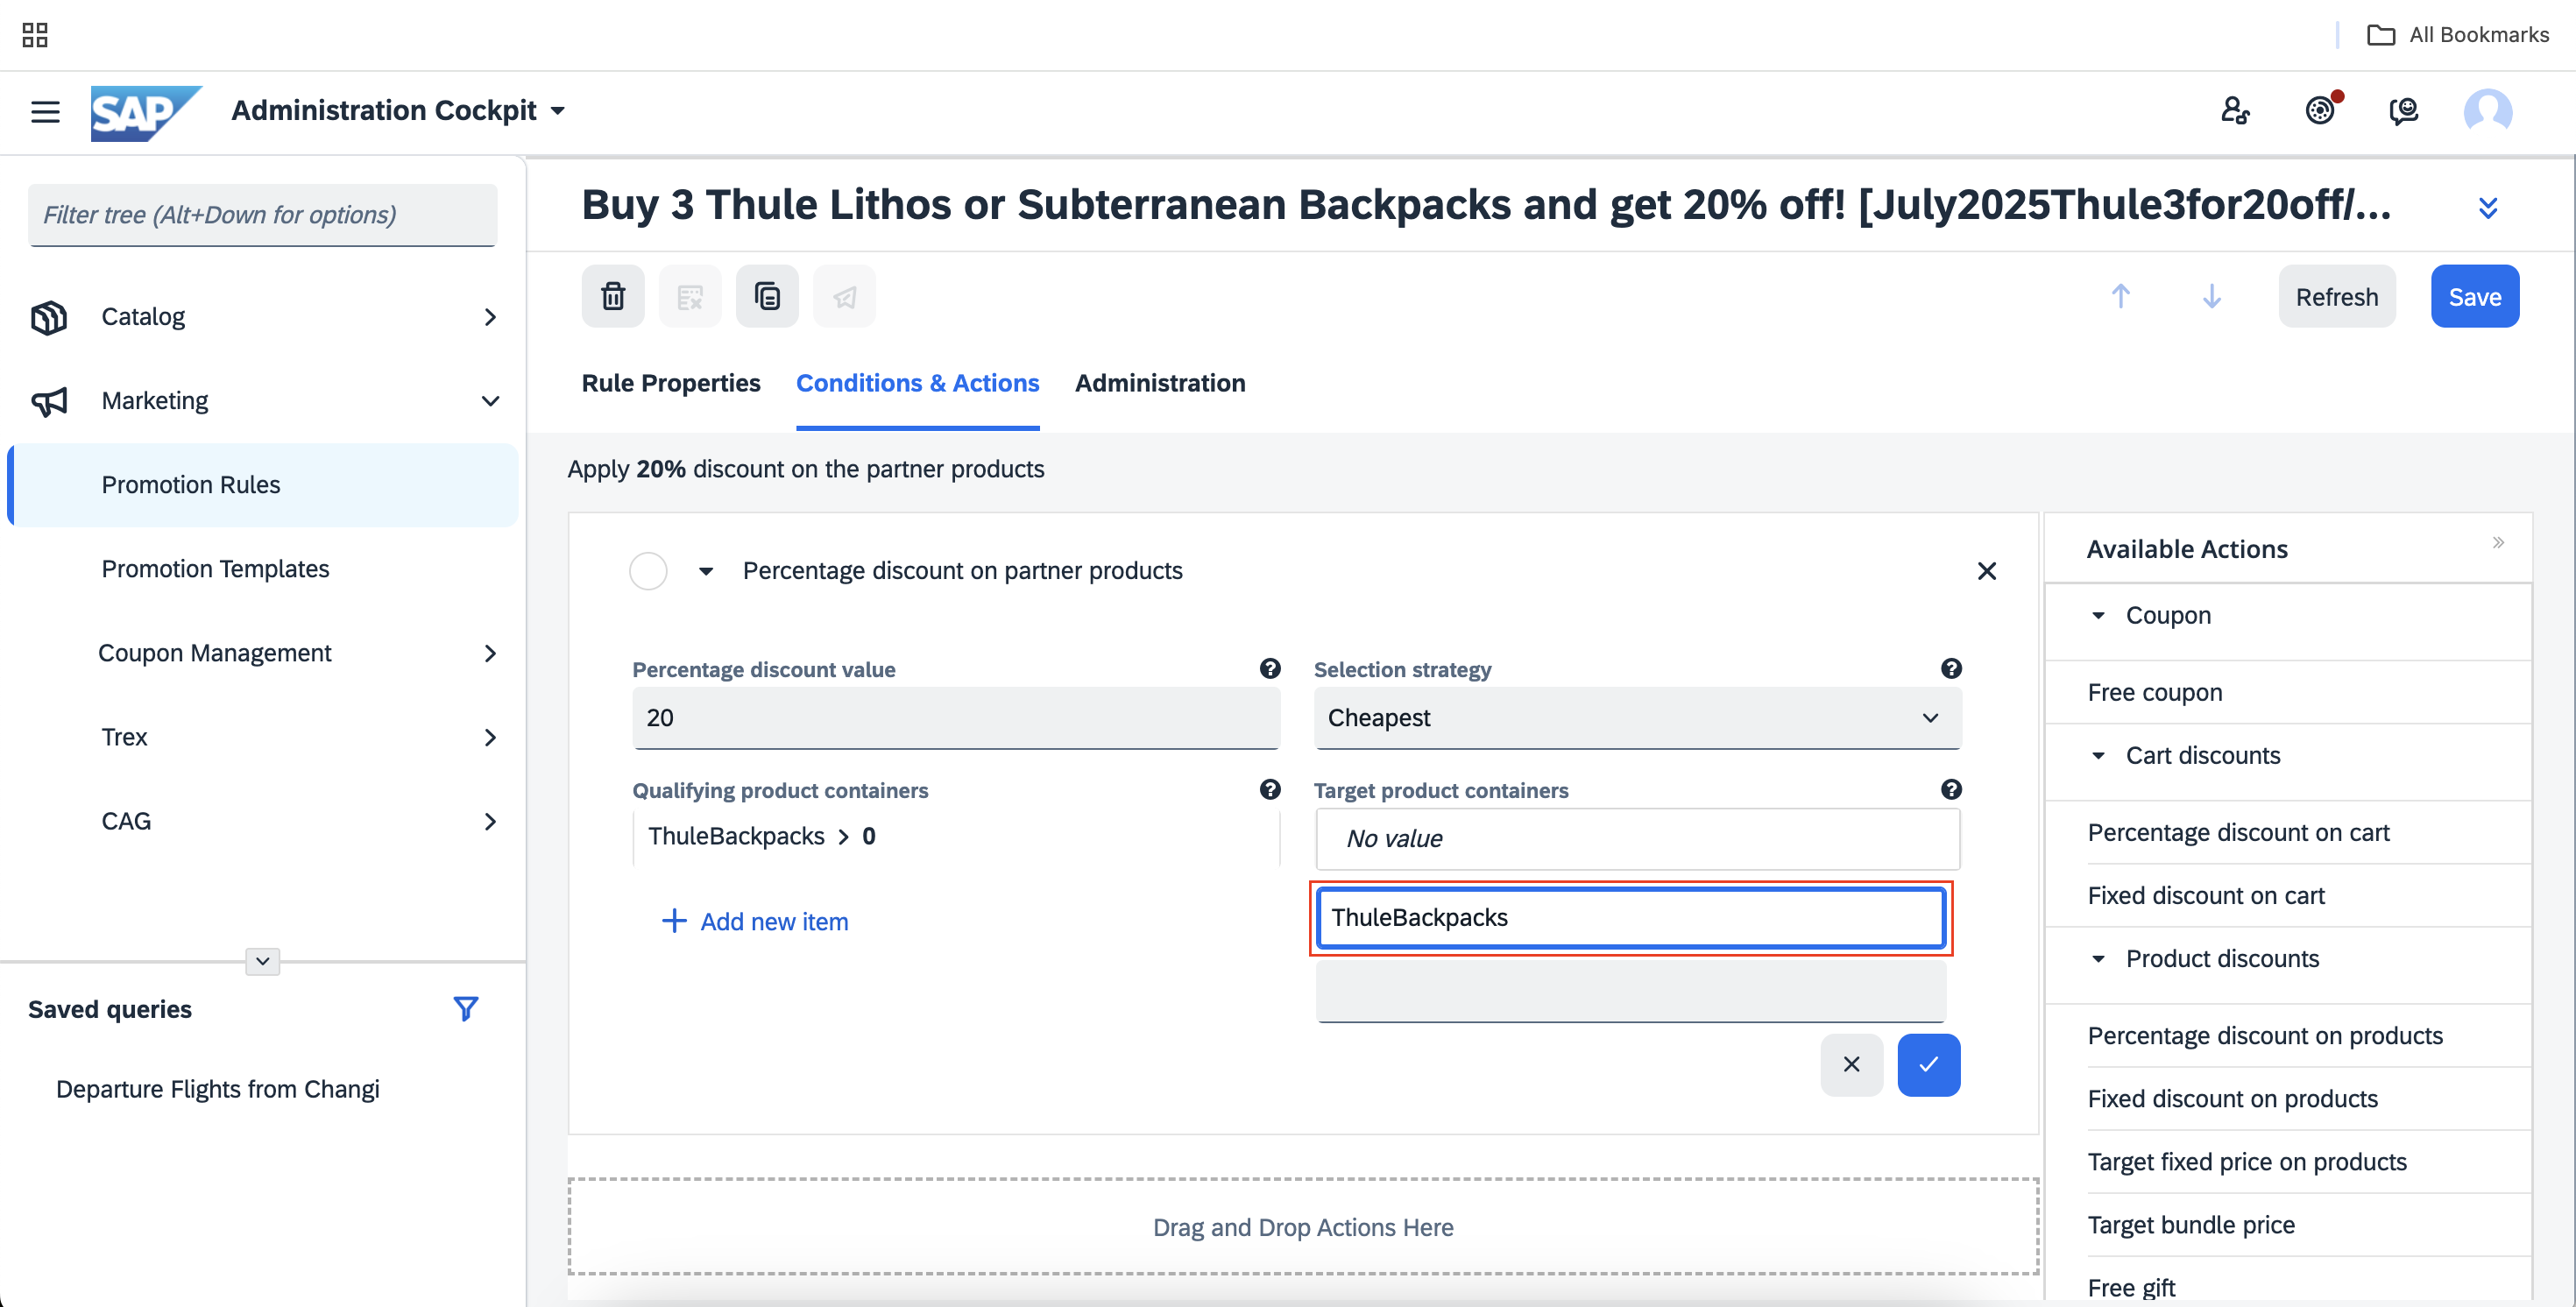Collapse the Marketing tree node
Screen dimensions: 2576x1307
point(490,401)
